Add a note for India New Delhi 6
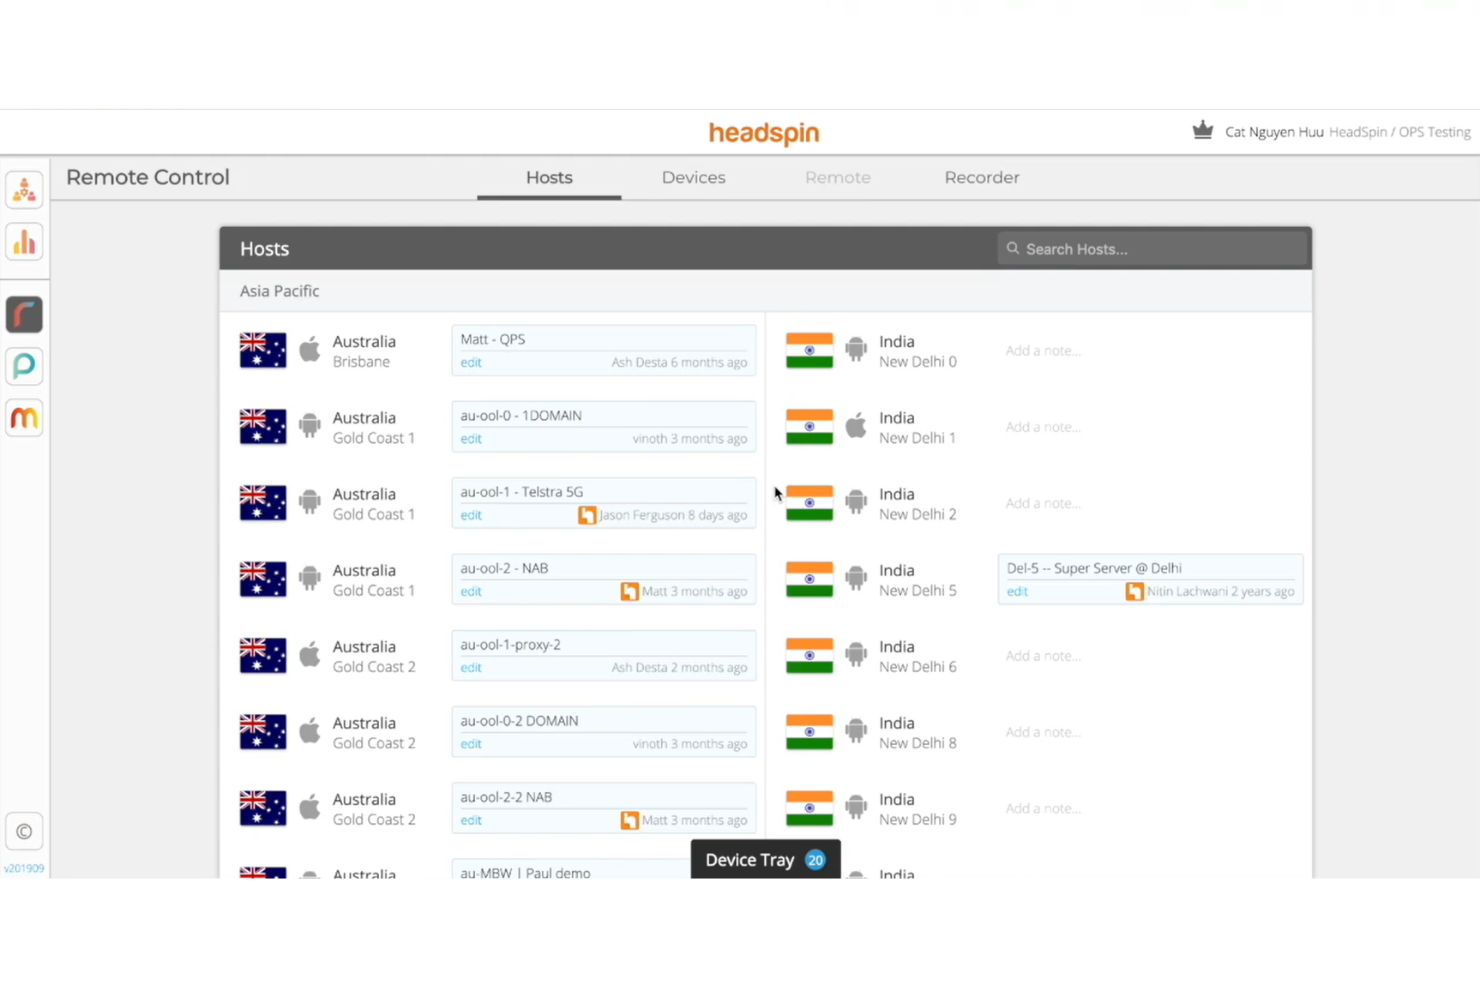The width and height of the screenshot is (1480, 987). coord(1043,655)
